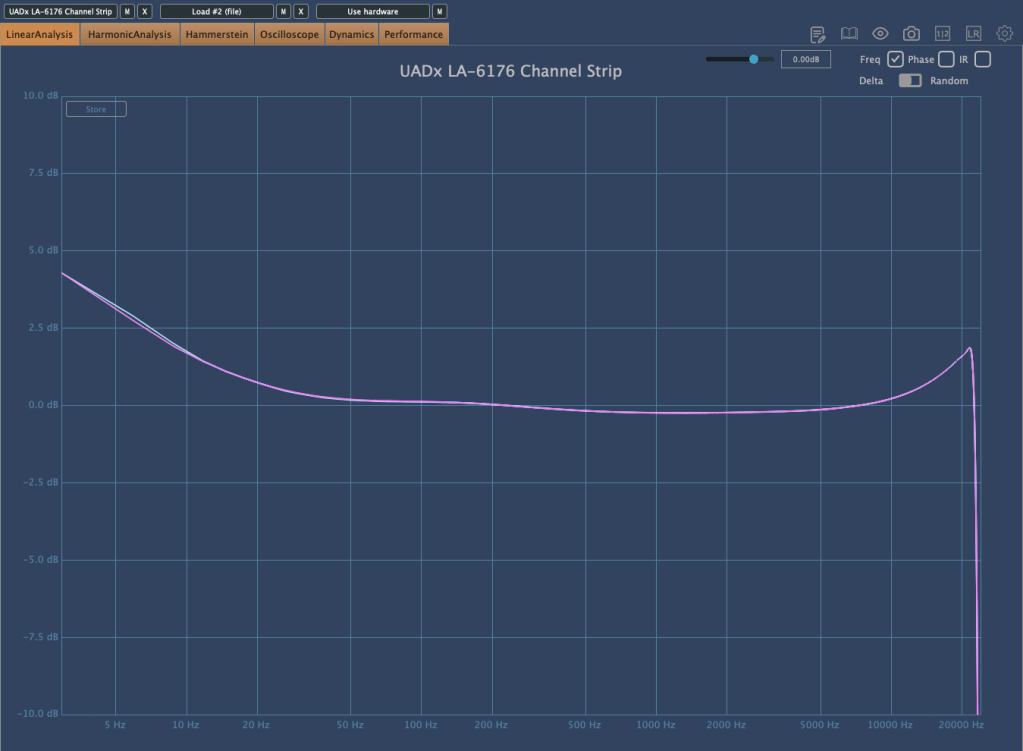1023x751 pixels.
Task: Click the LR stereo channel icon
Action: [973, 34]
